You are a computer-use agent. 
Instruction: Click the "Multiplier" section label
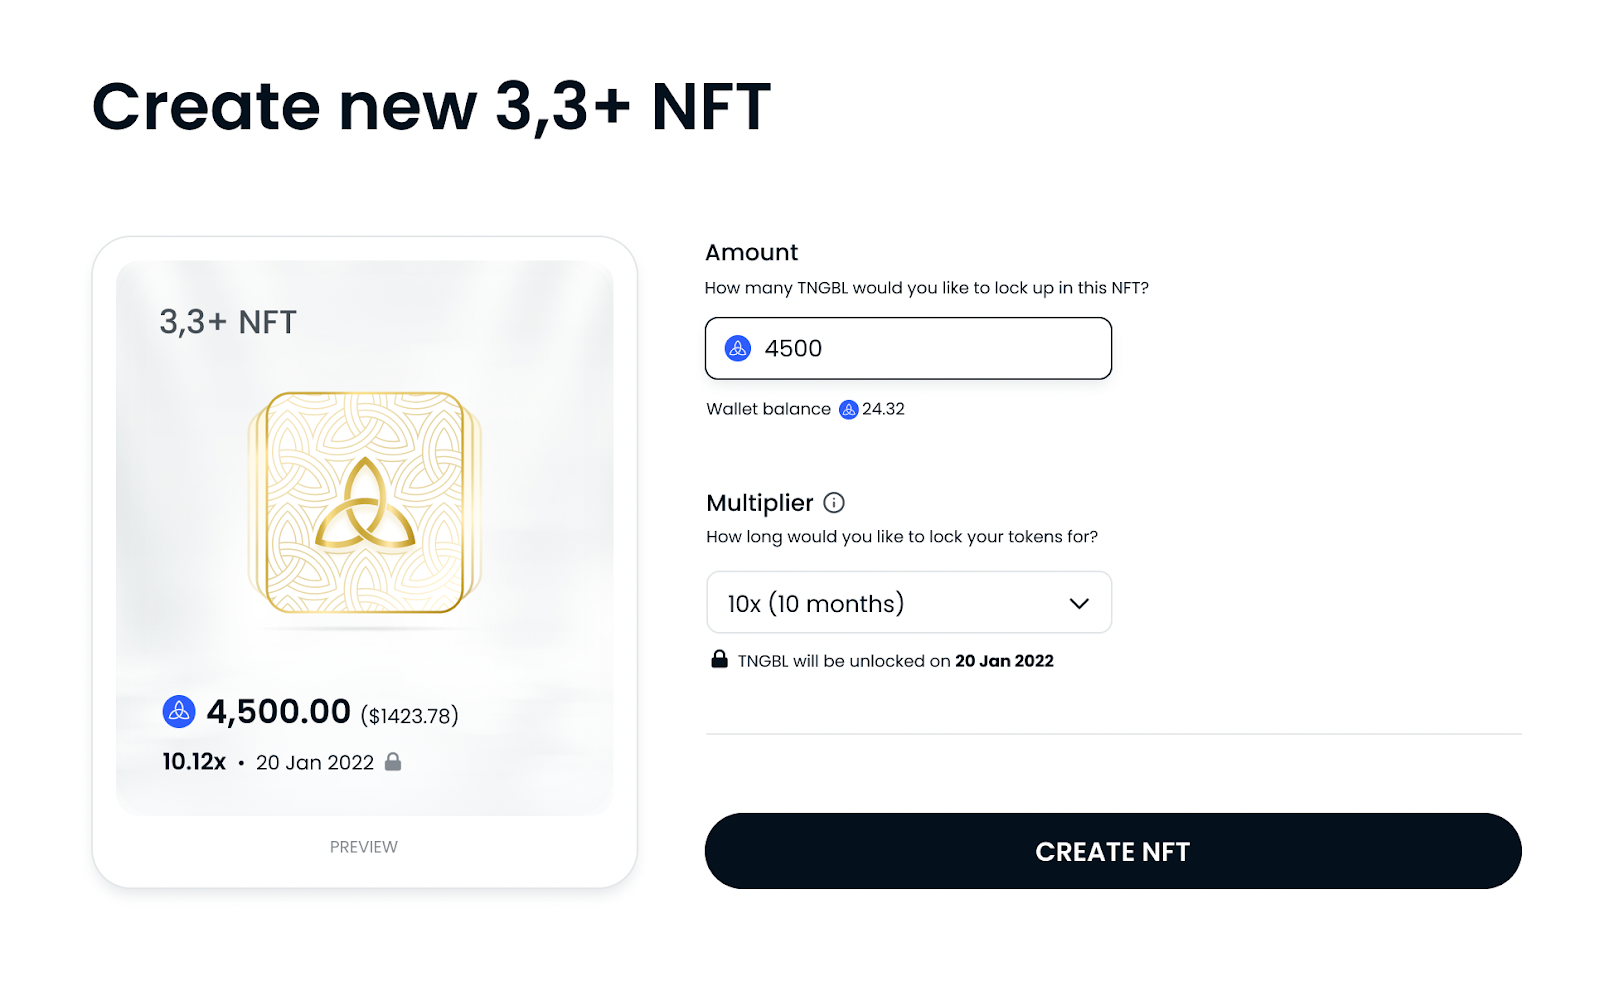coord(759,503)
